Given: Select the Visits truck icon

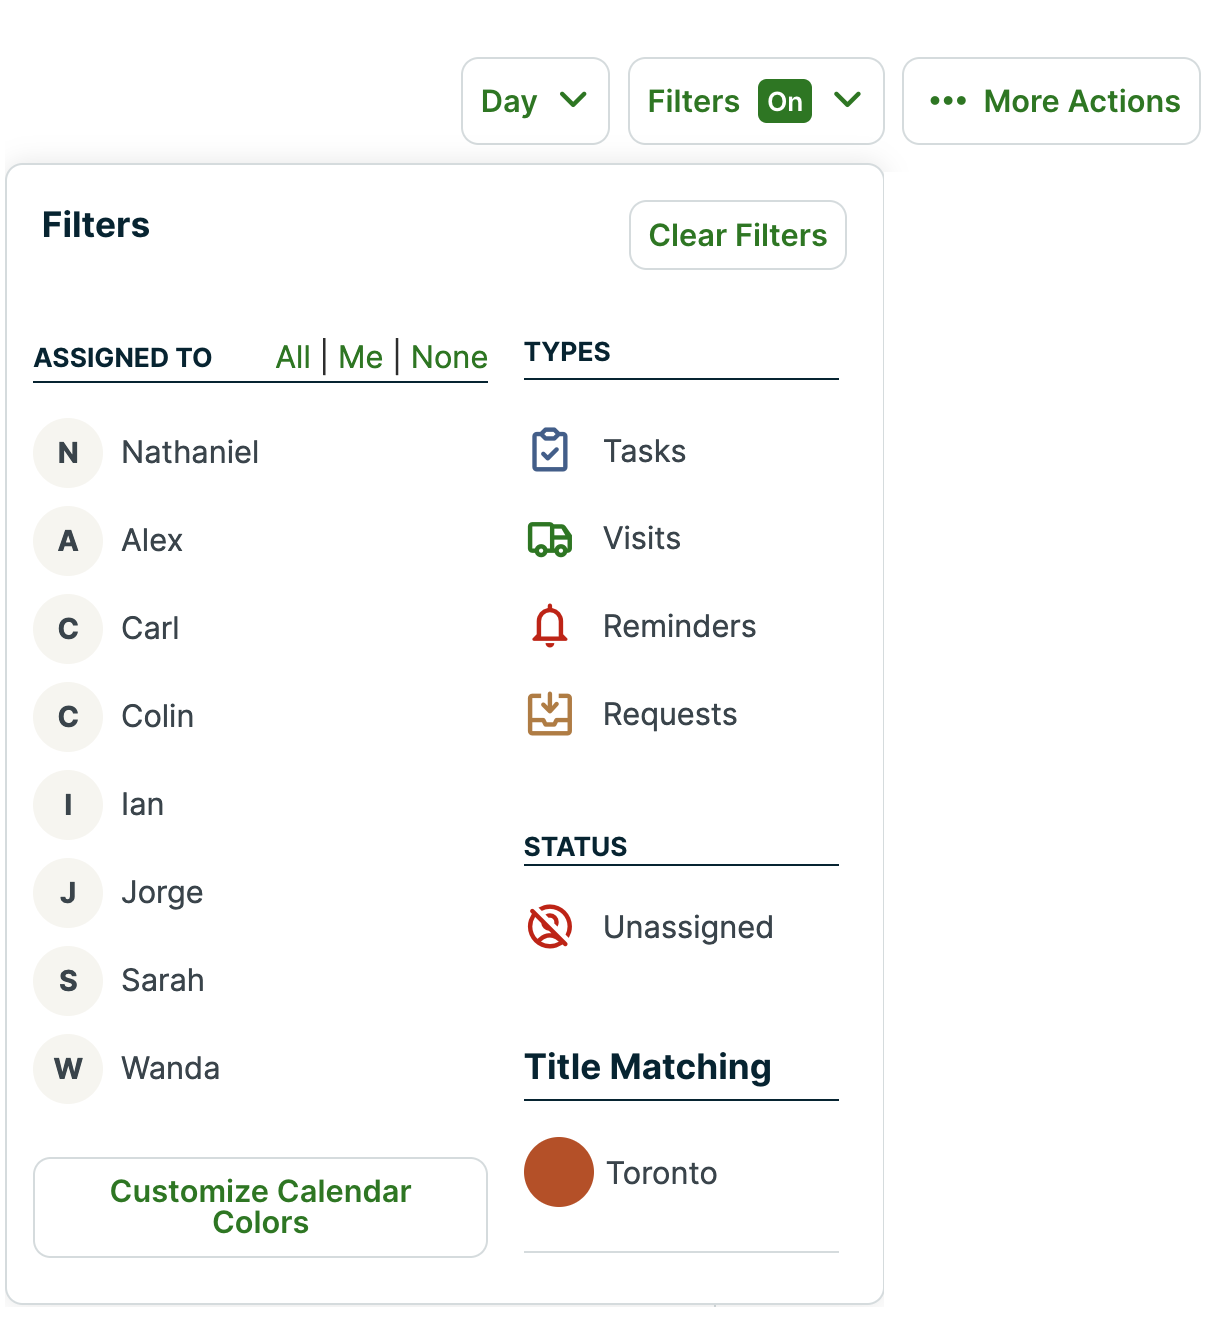Looking at the screenshot, I should click(549, 539).
